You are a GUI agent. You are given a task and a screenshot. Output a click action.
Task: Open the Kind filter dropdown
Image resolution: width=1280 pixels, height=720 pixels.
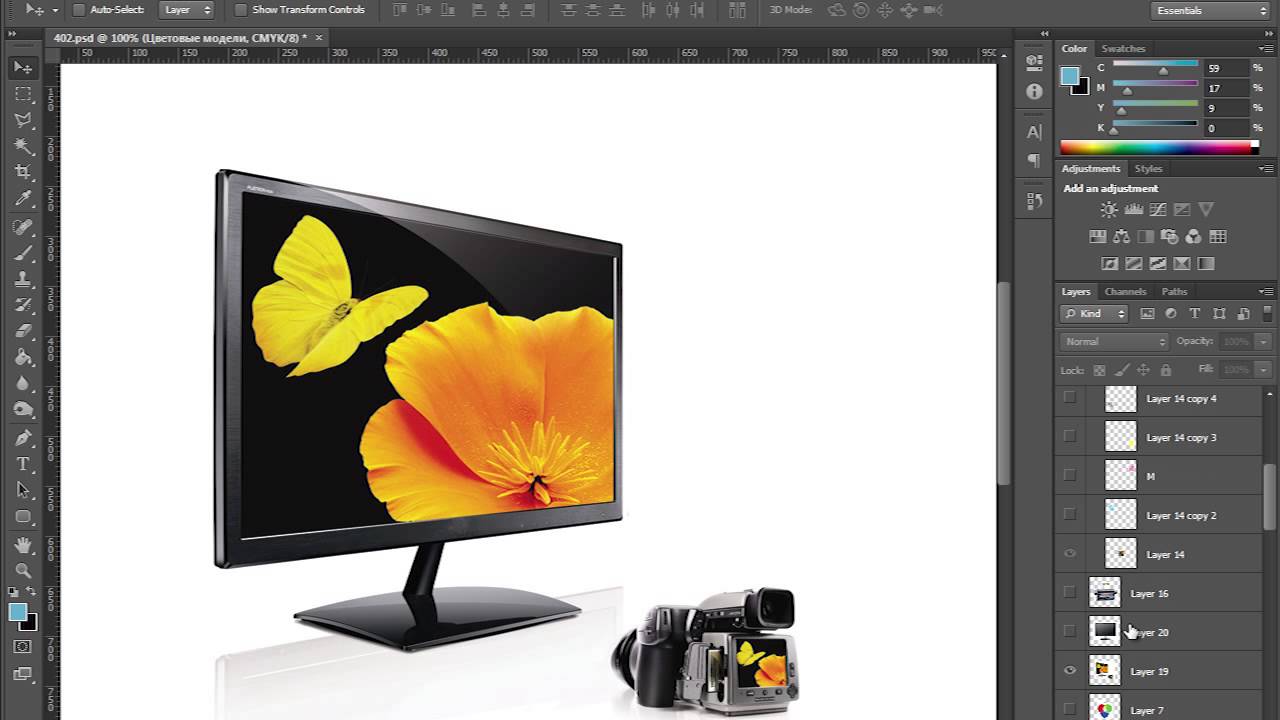[x=1095, y=314]
